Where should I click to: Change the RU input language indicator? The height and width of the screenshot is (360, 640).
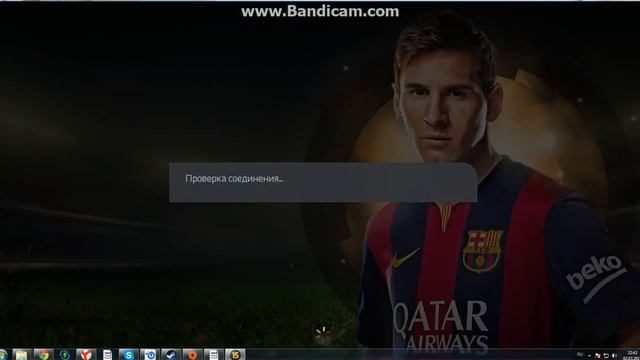(580, 354)
